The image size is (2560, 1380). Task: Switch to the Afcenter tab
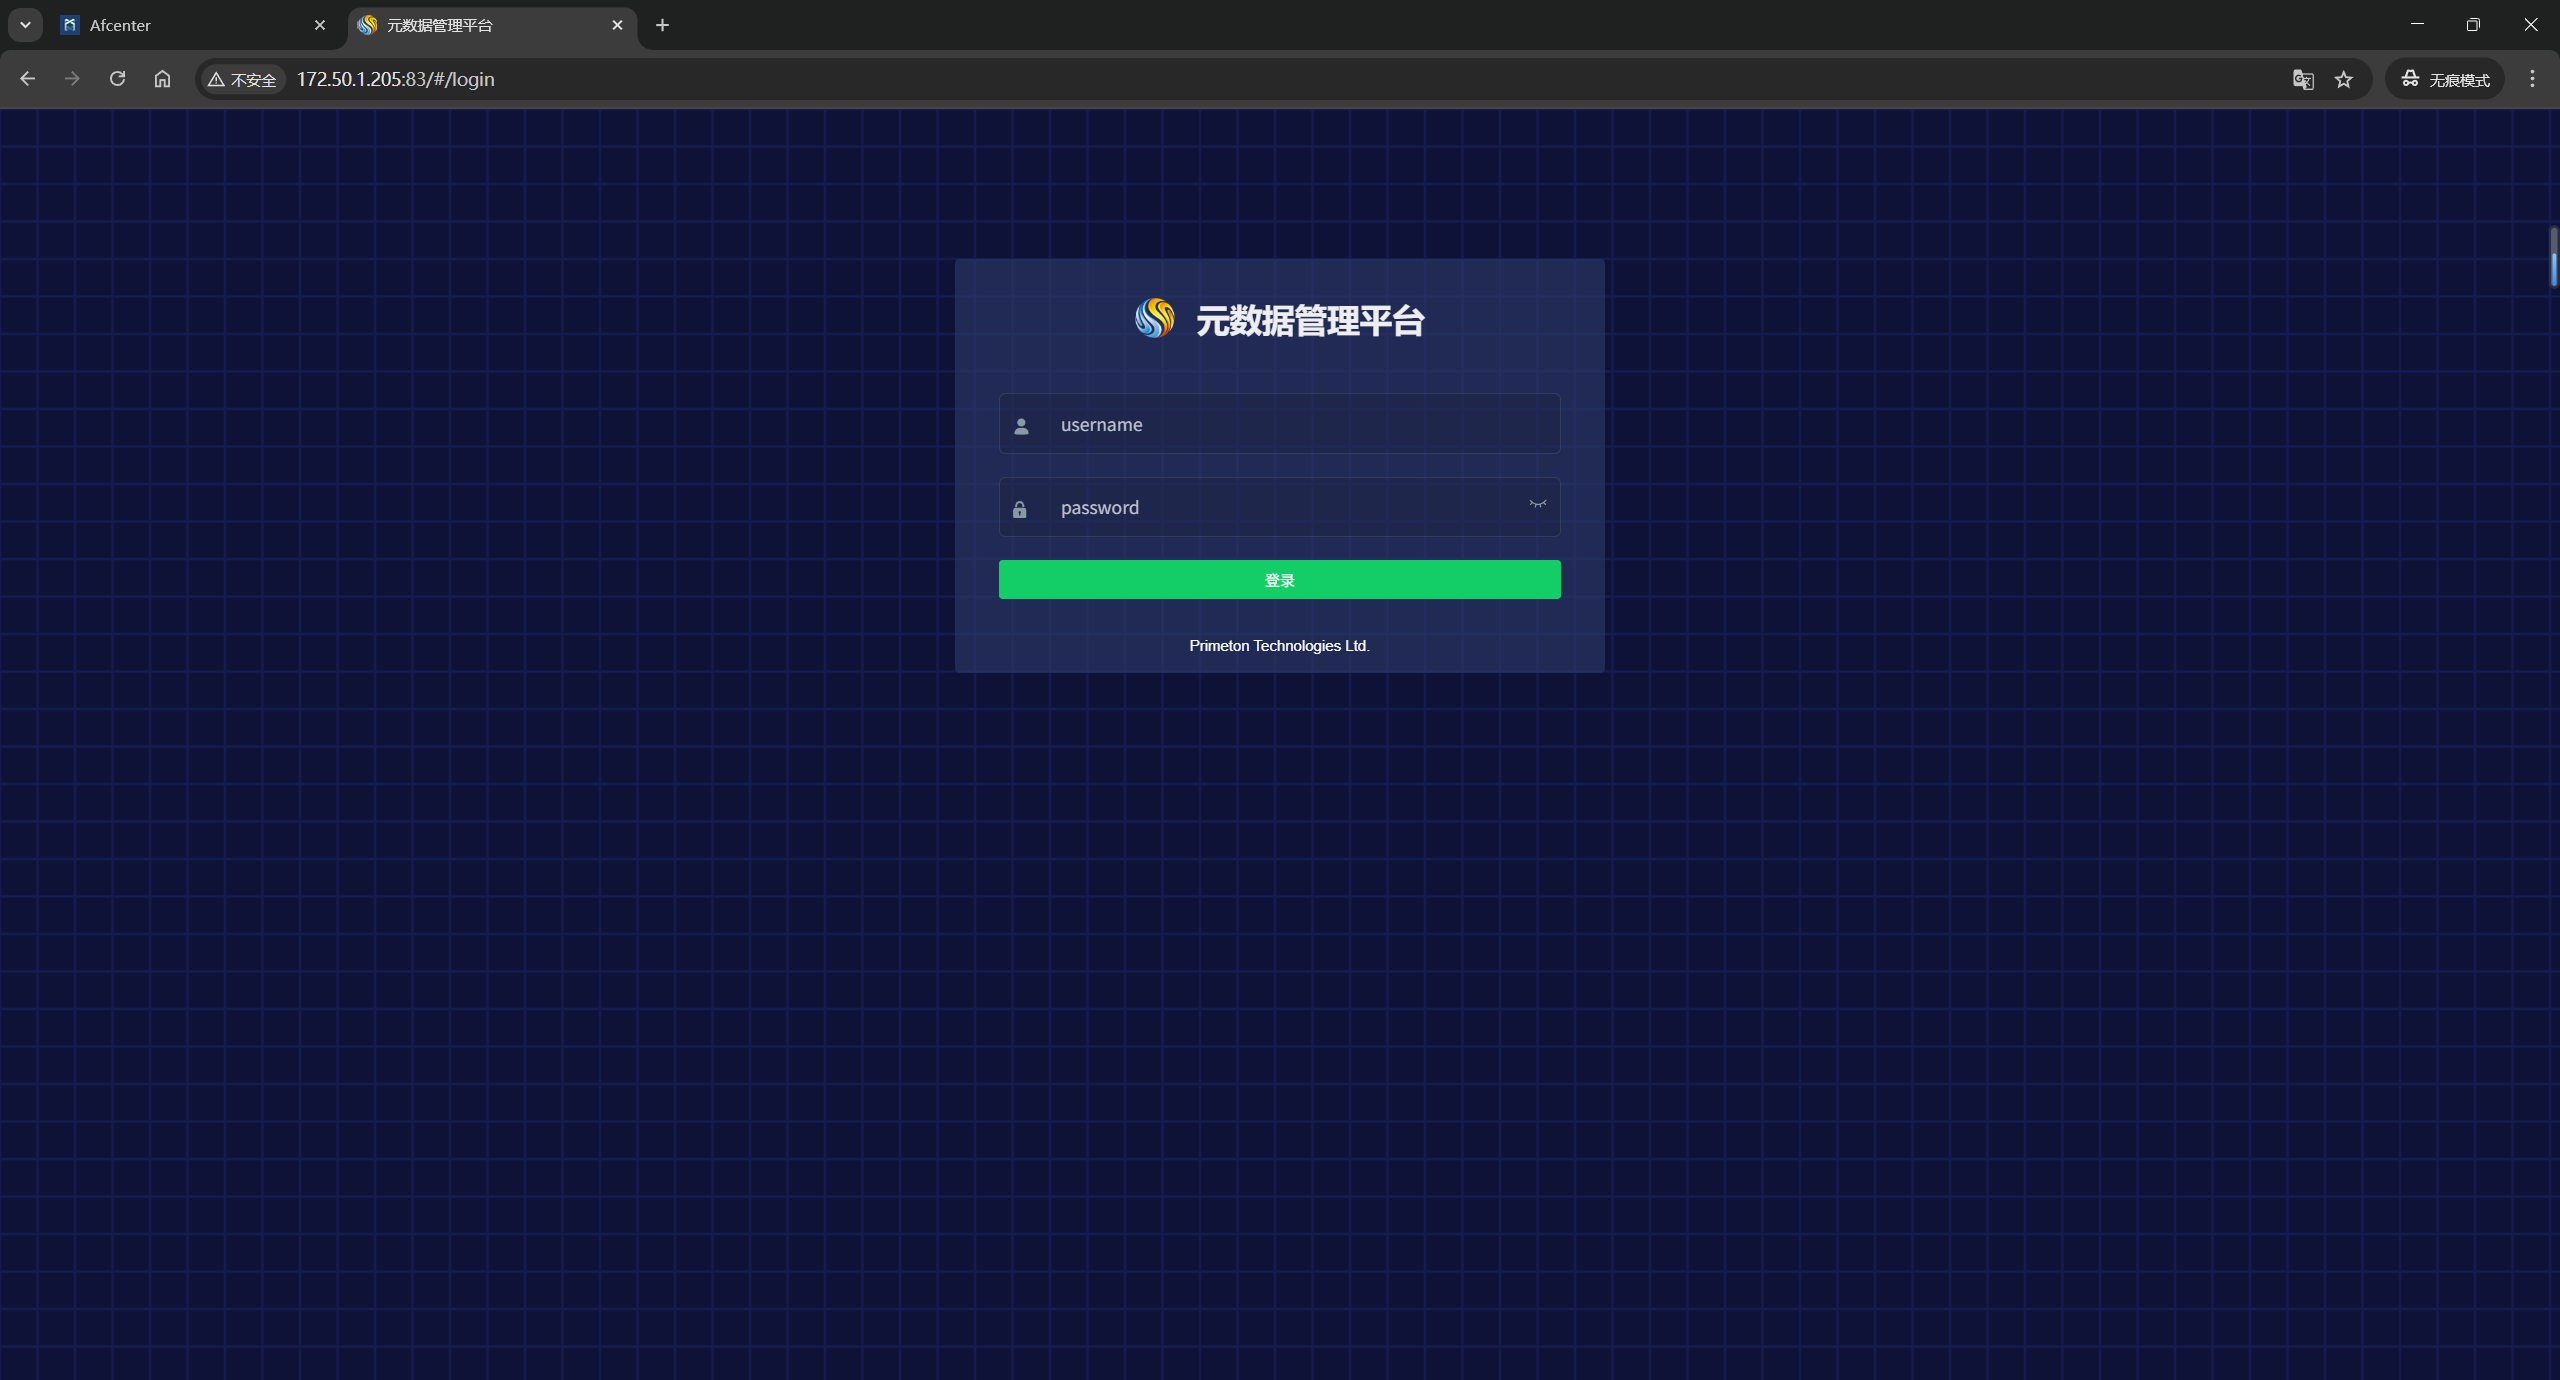[180, 25]
